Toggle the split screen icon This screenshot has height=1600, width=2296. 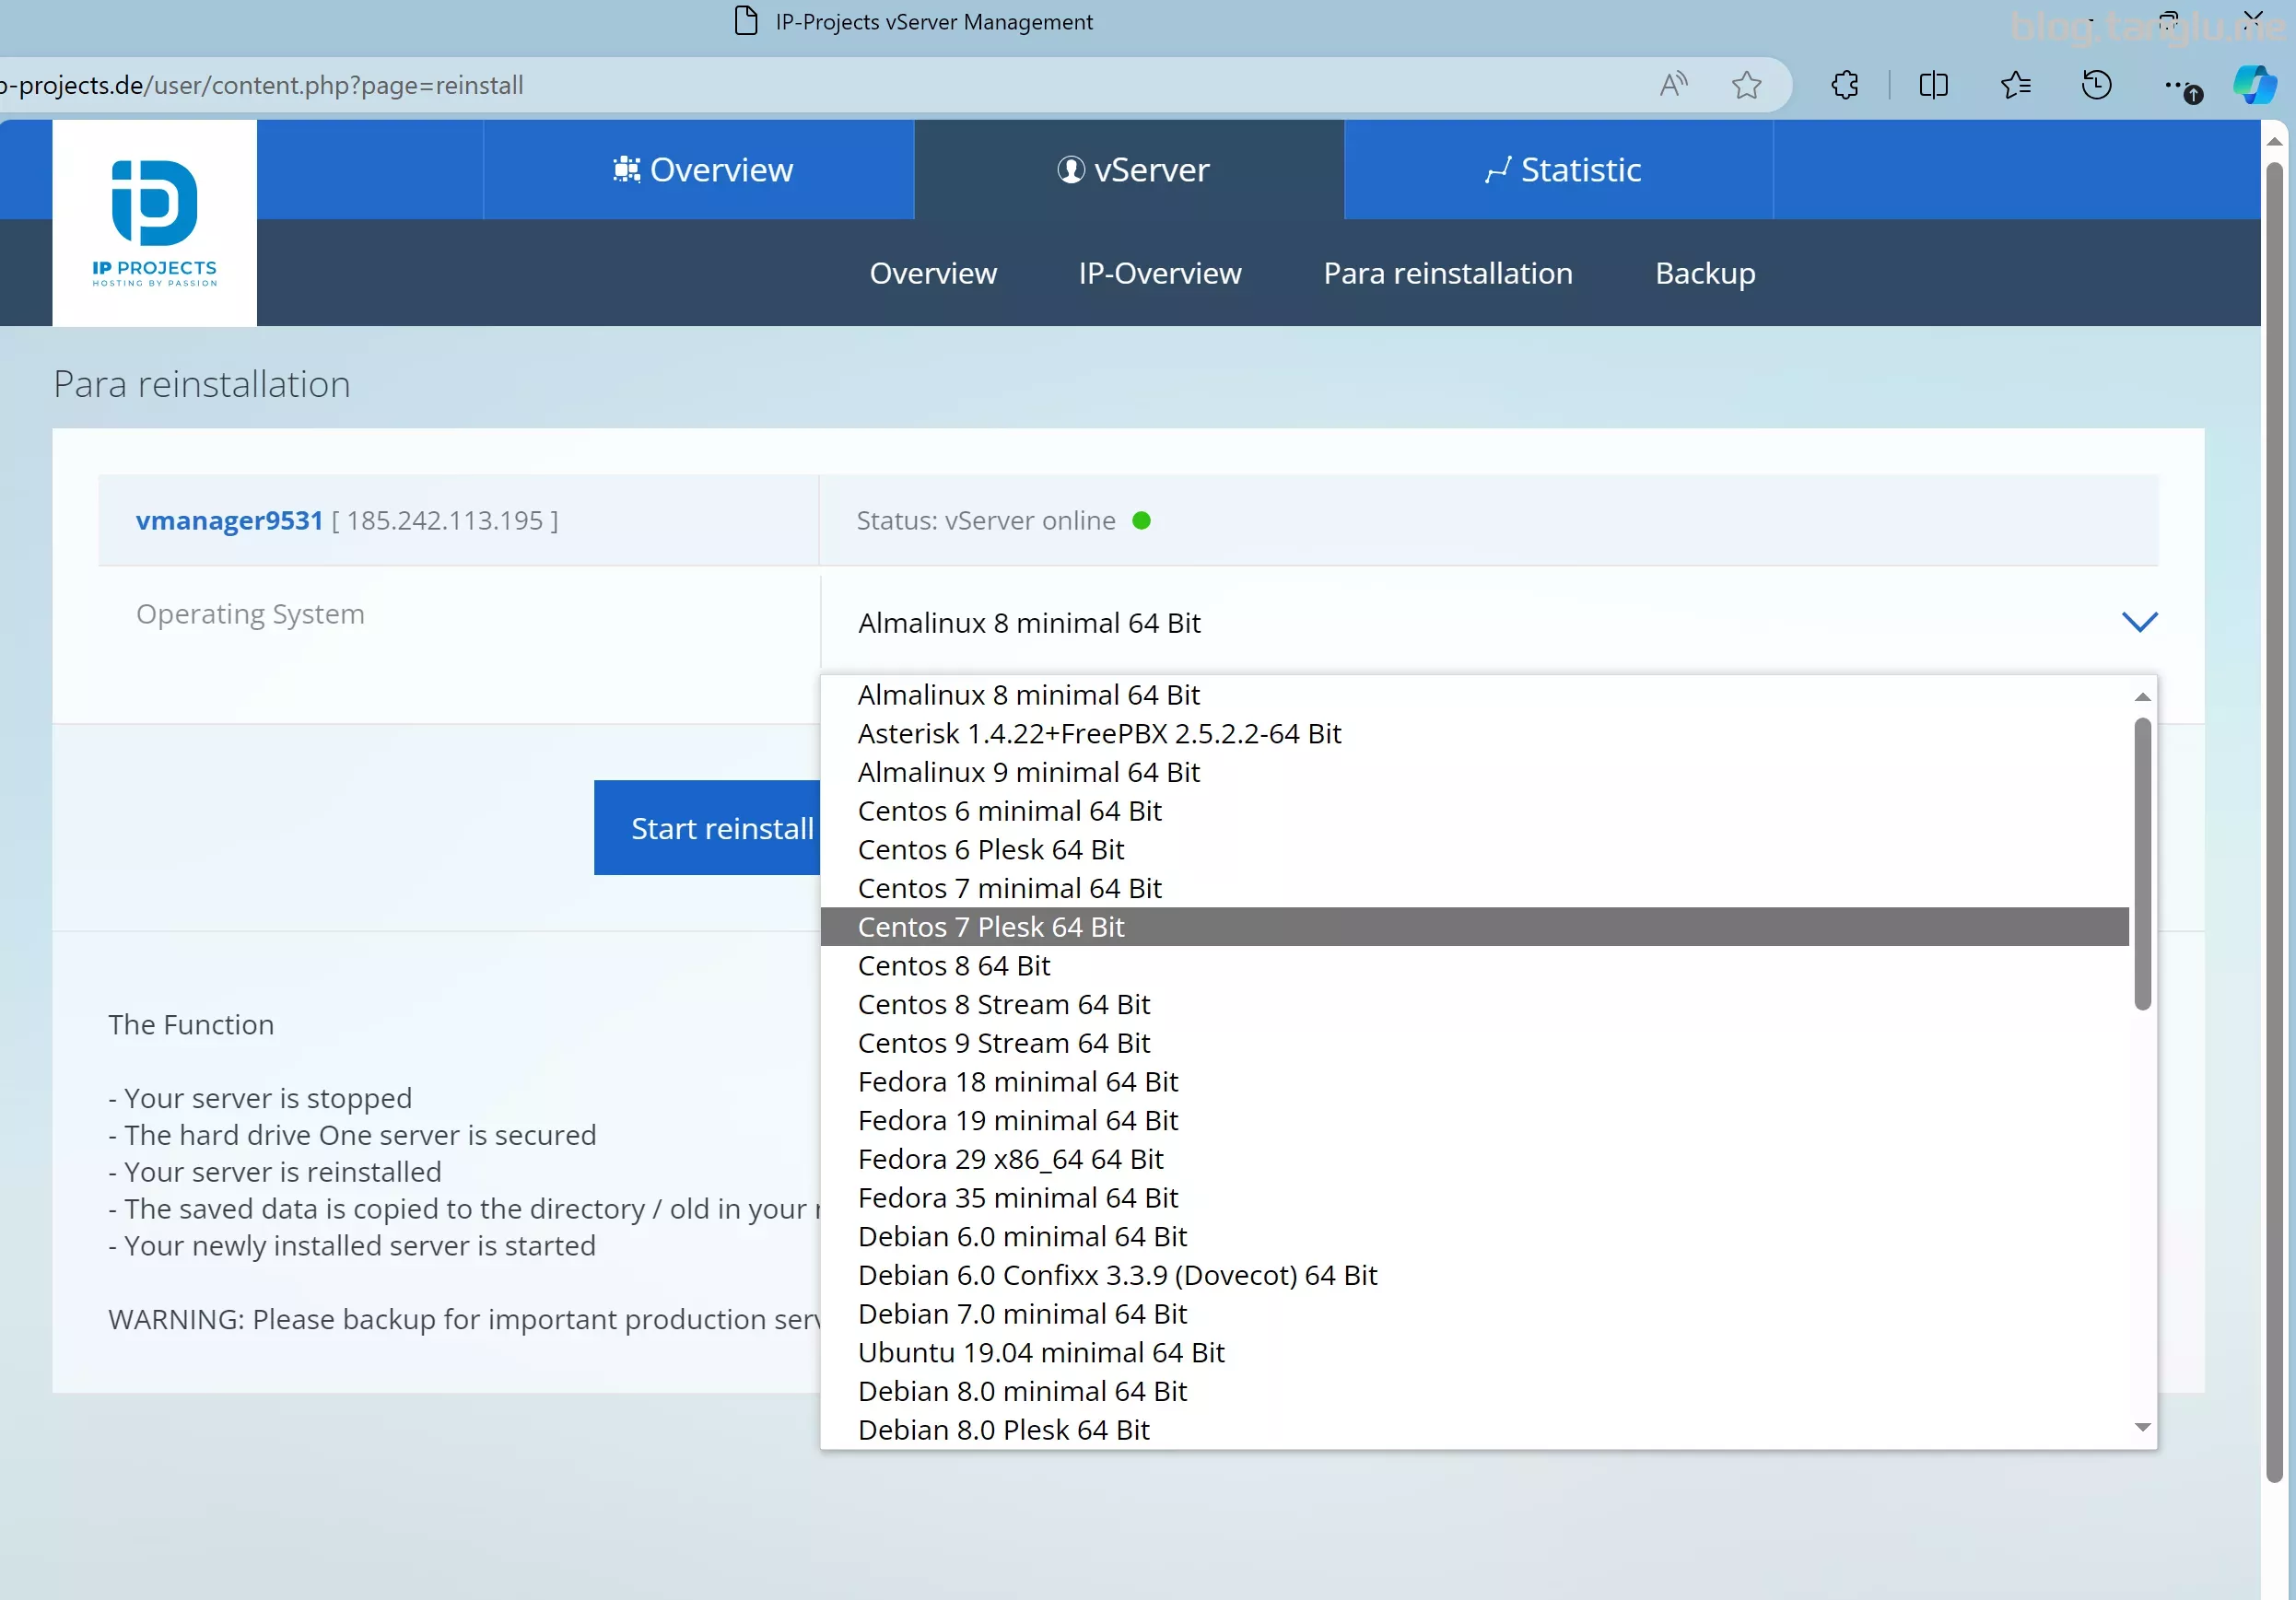point(1933,85)
